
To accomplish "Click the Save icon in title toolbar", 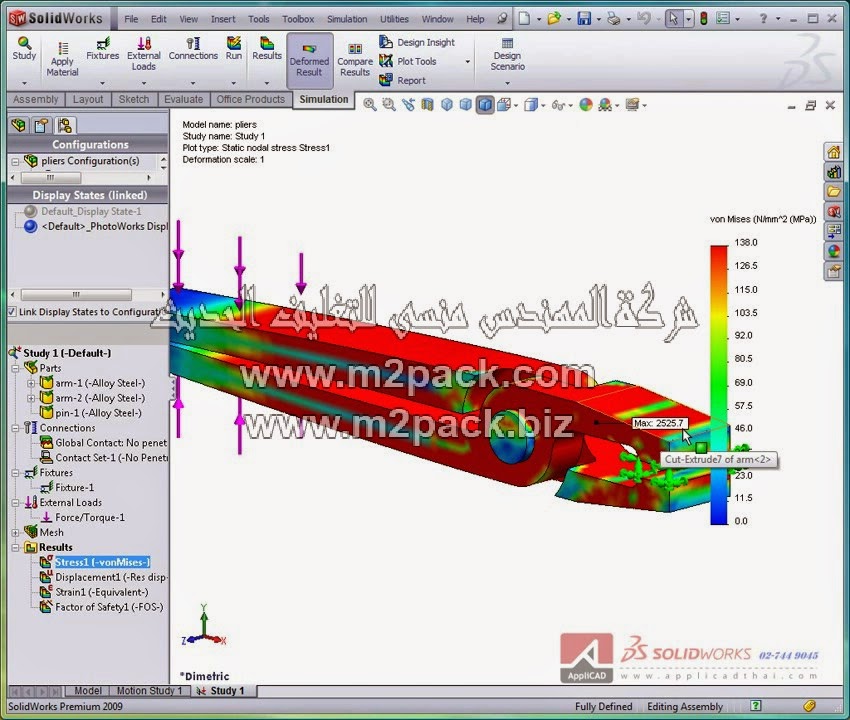I will [584, 19].
